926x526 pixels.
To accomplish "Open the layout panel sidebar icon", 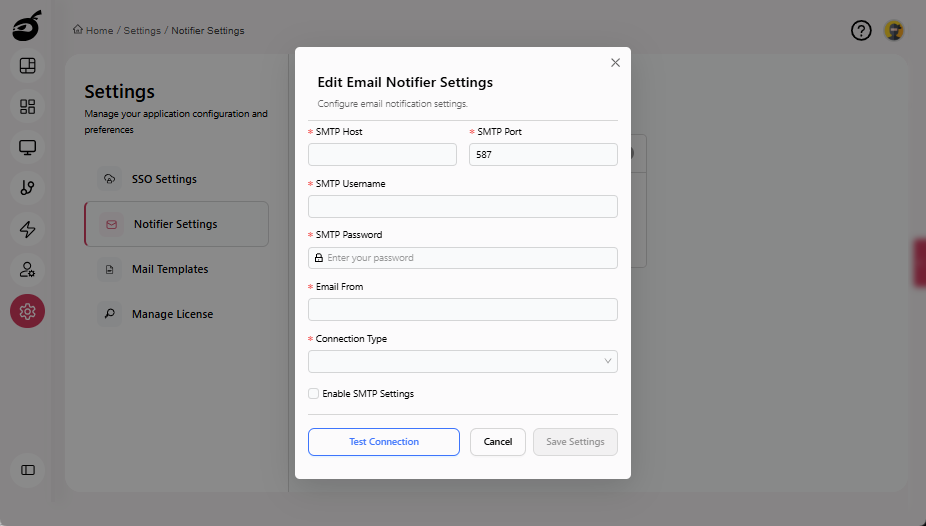I will 27,66.
